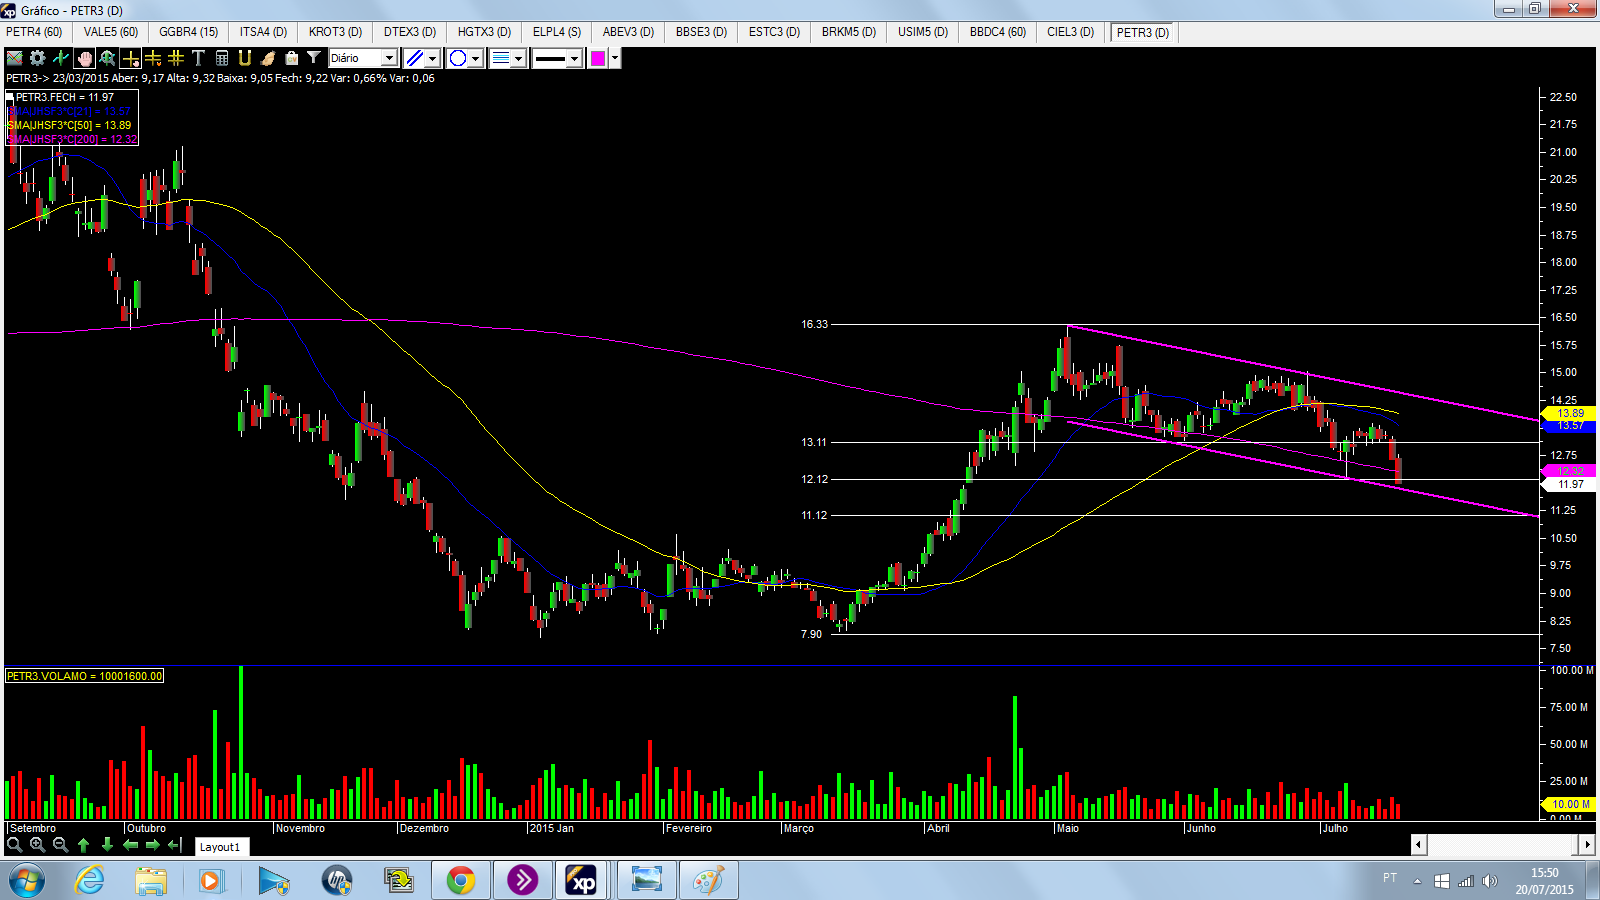Viewport: 1600px width, 900px height.
Task: Click the green up arrow icon
Action: 84,845
